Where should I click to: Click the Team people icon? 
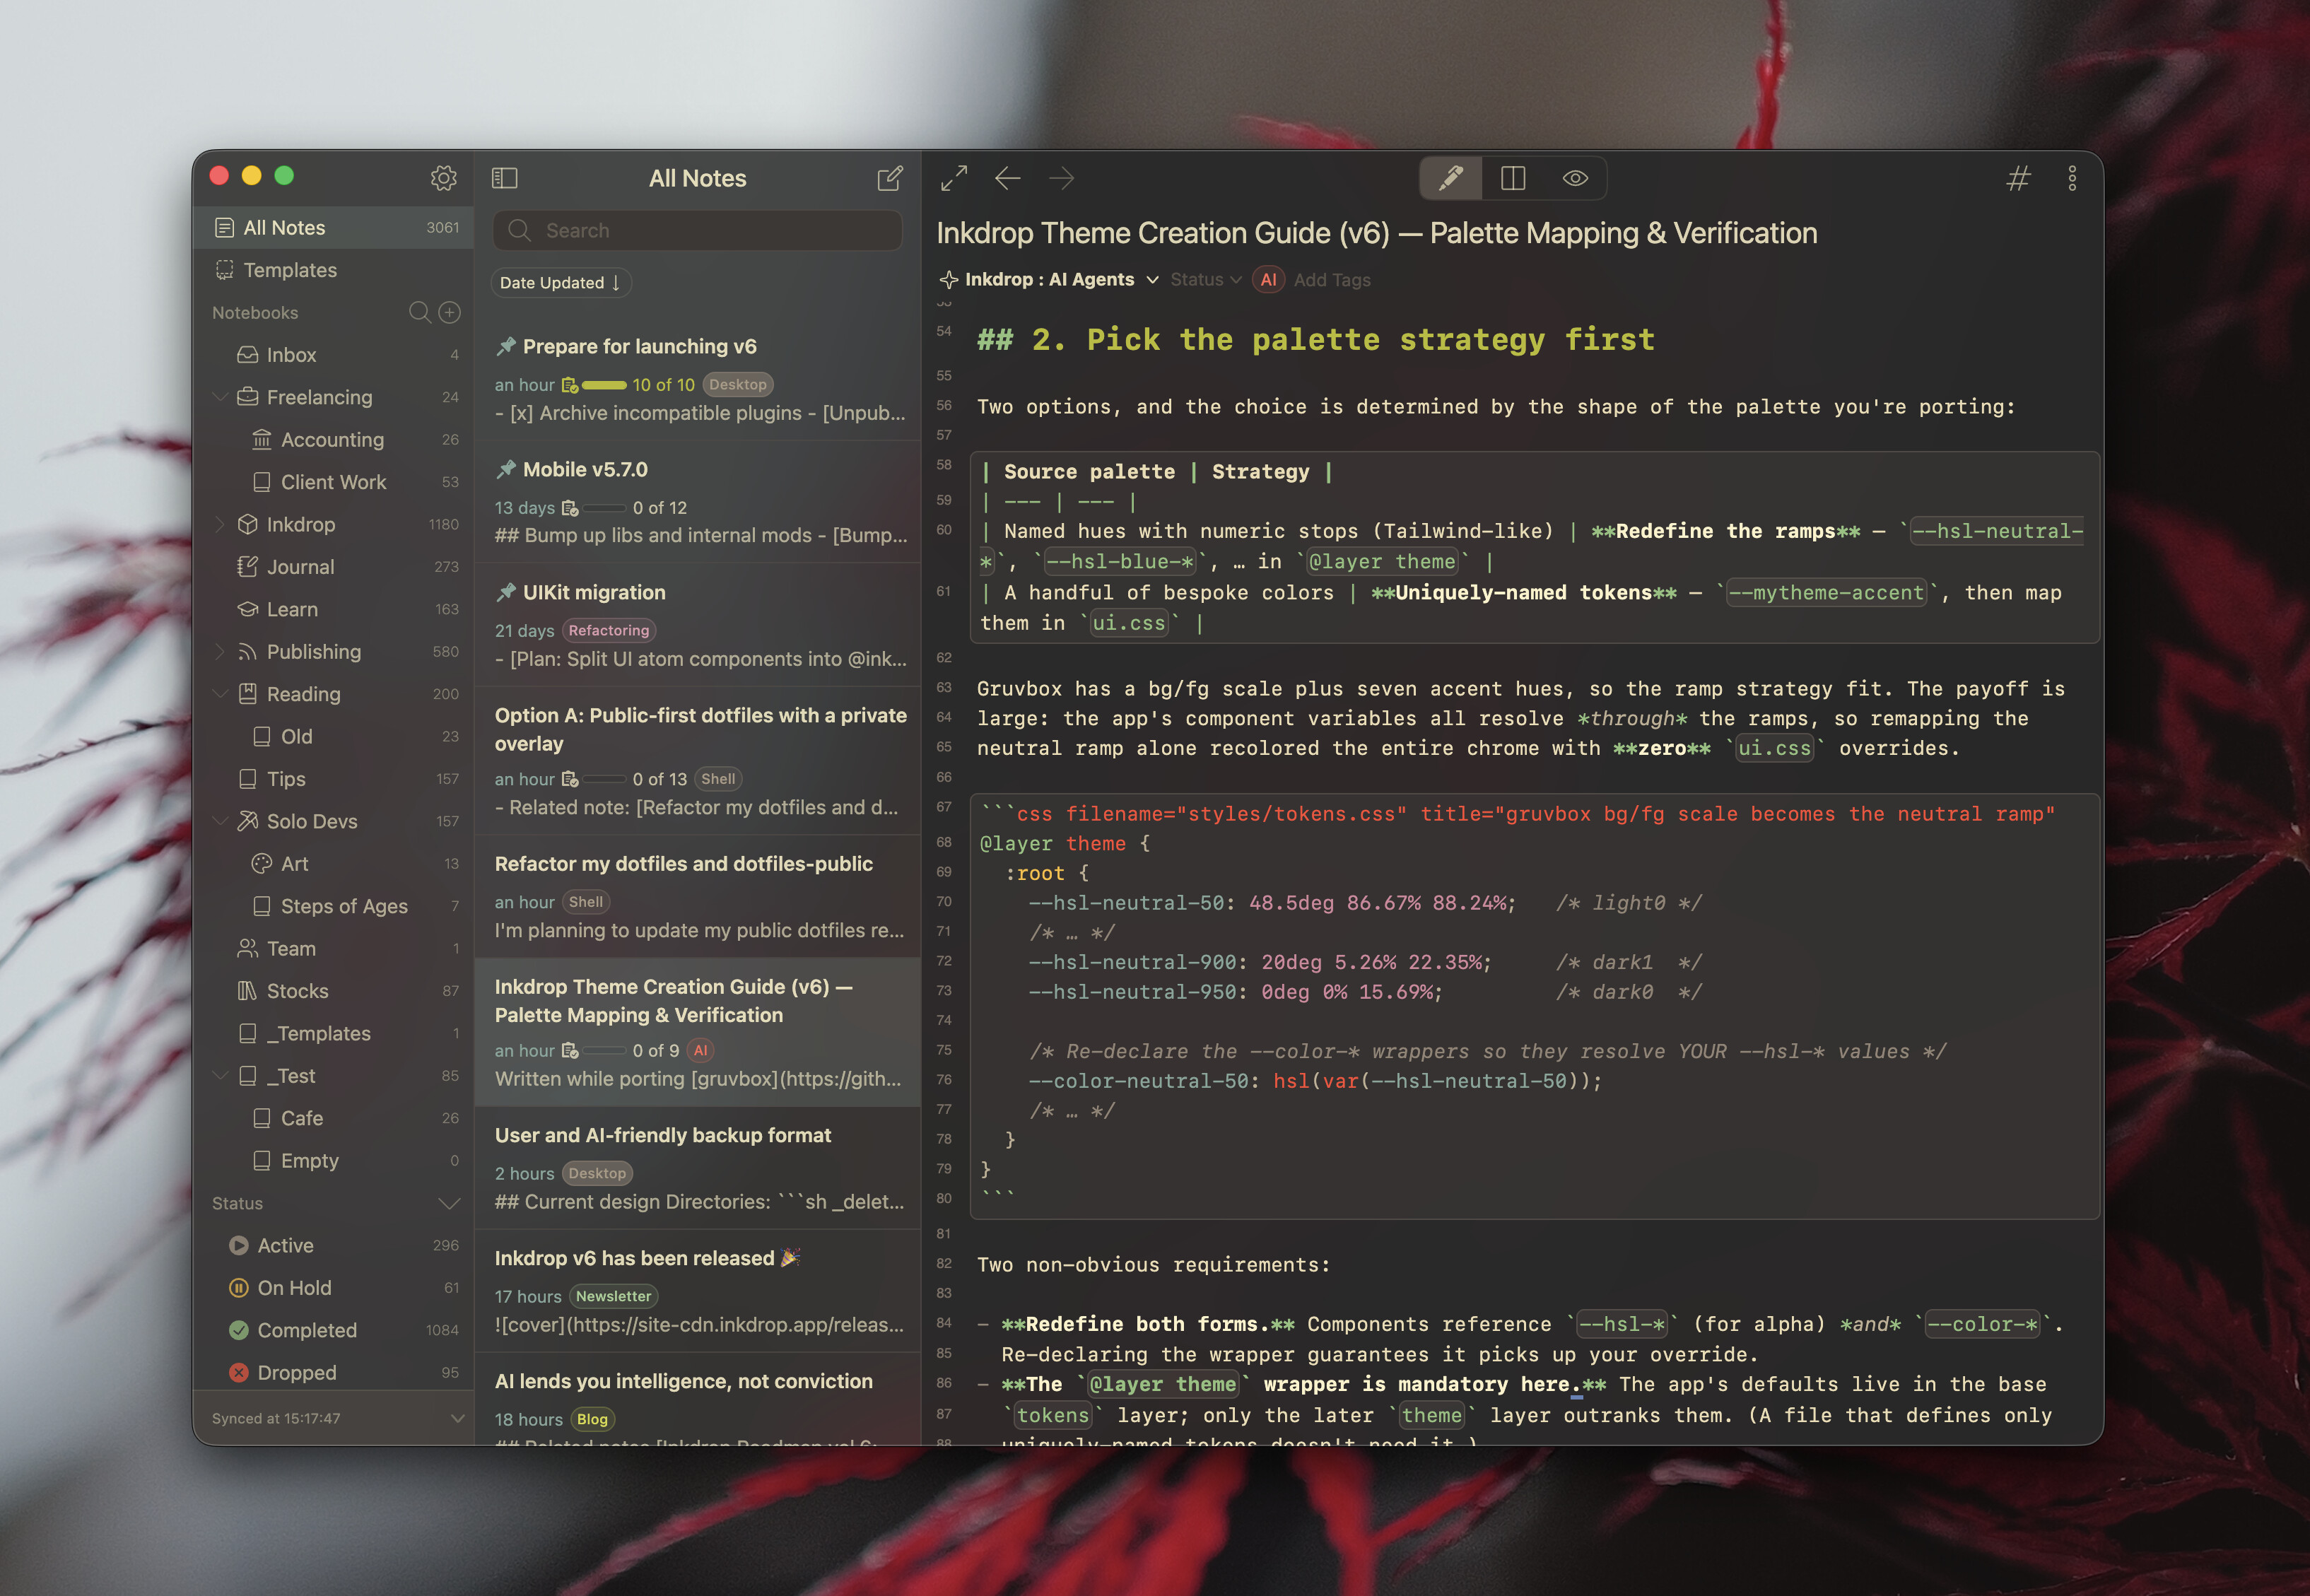coord(247,948)
